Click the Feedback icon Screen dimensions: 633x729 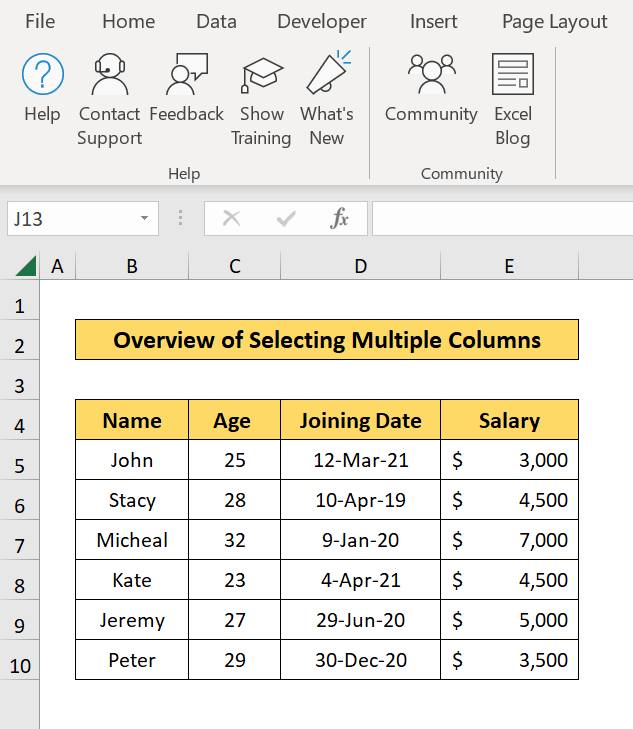pyautogui.click(x=186, y=75)
